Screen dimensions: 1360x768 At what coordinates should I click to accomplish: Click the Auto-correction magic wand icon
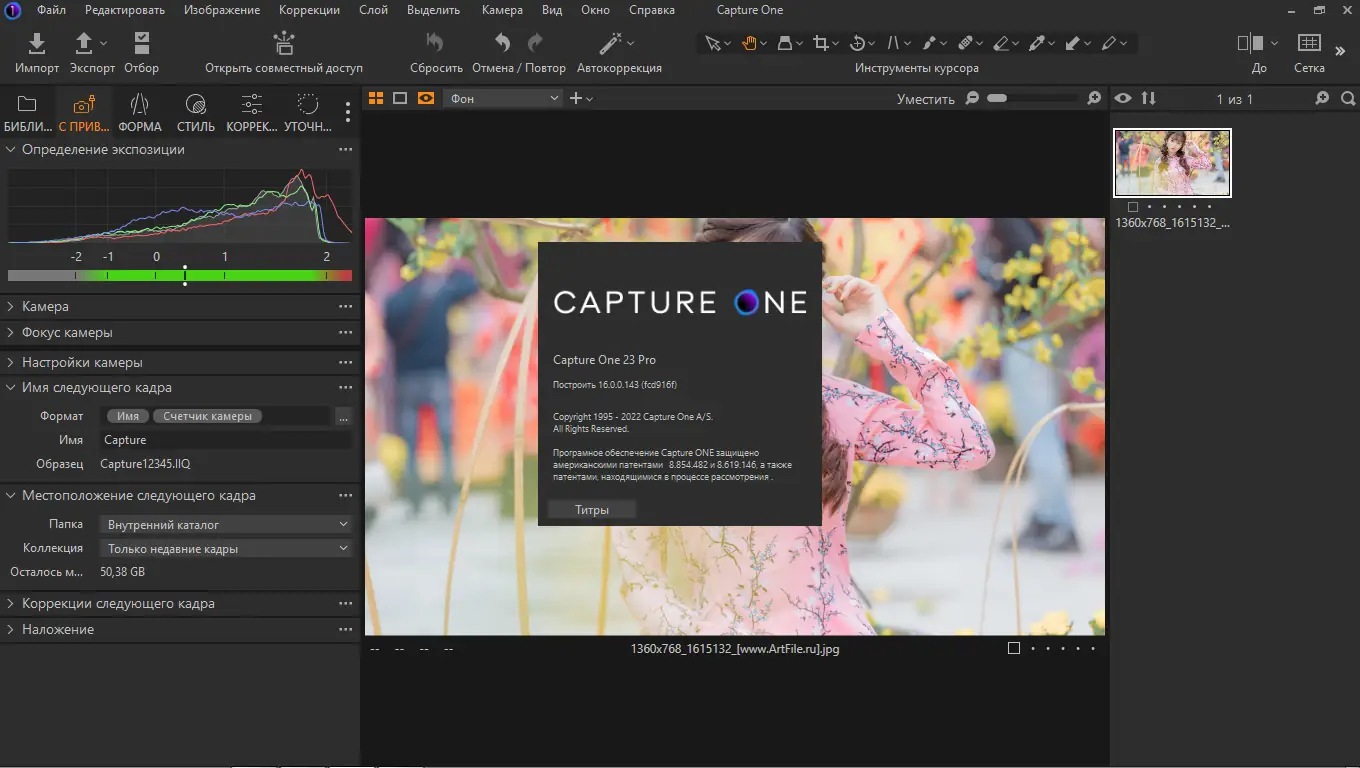(611, 43)
